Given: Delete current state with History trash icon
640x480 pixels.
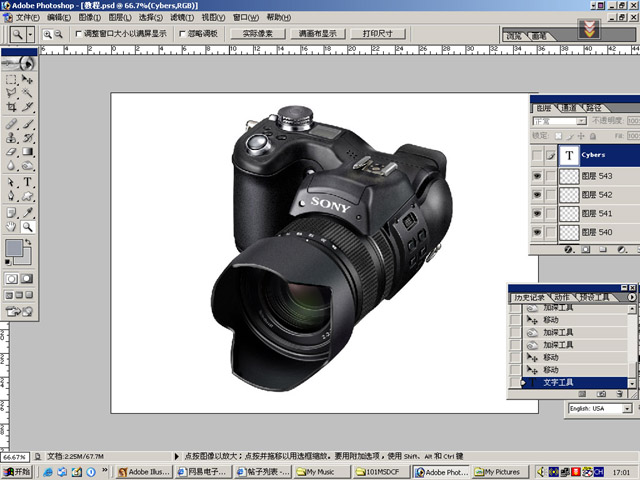Looking at the screenshot, I should pos(620,394).
